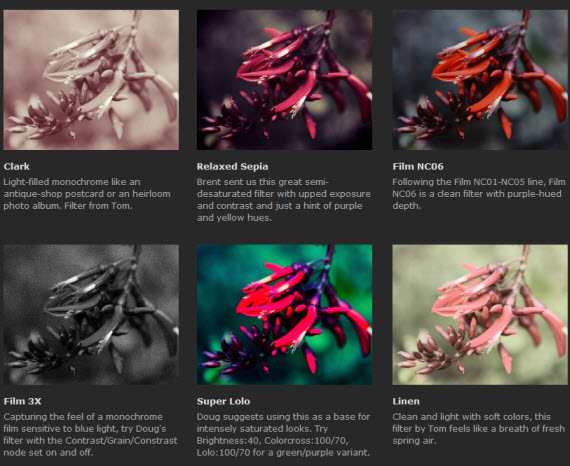
Task: Click the Clark filter title
Action: click(x=17, y=166)
